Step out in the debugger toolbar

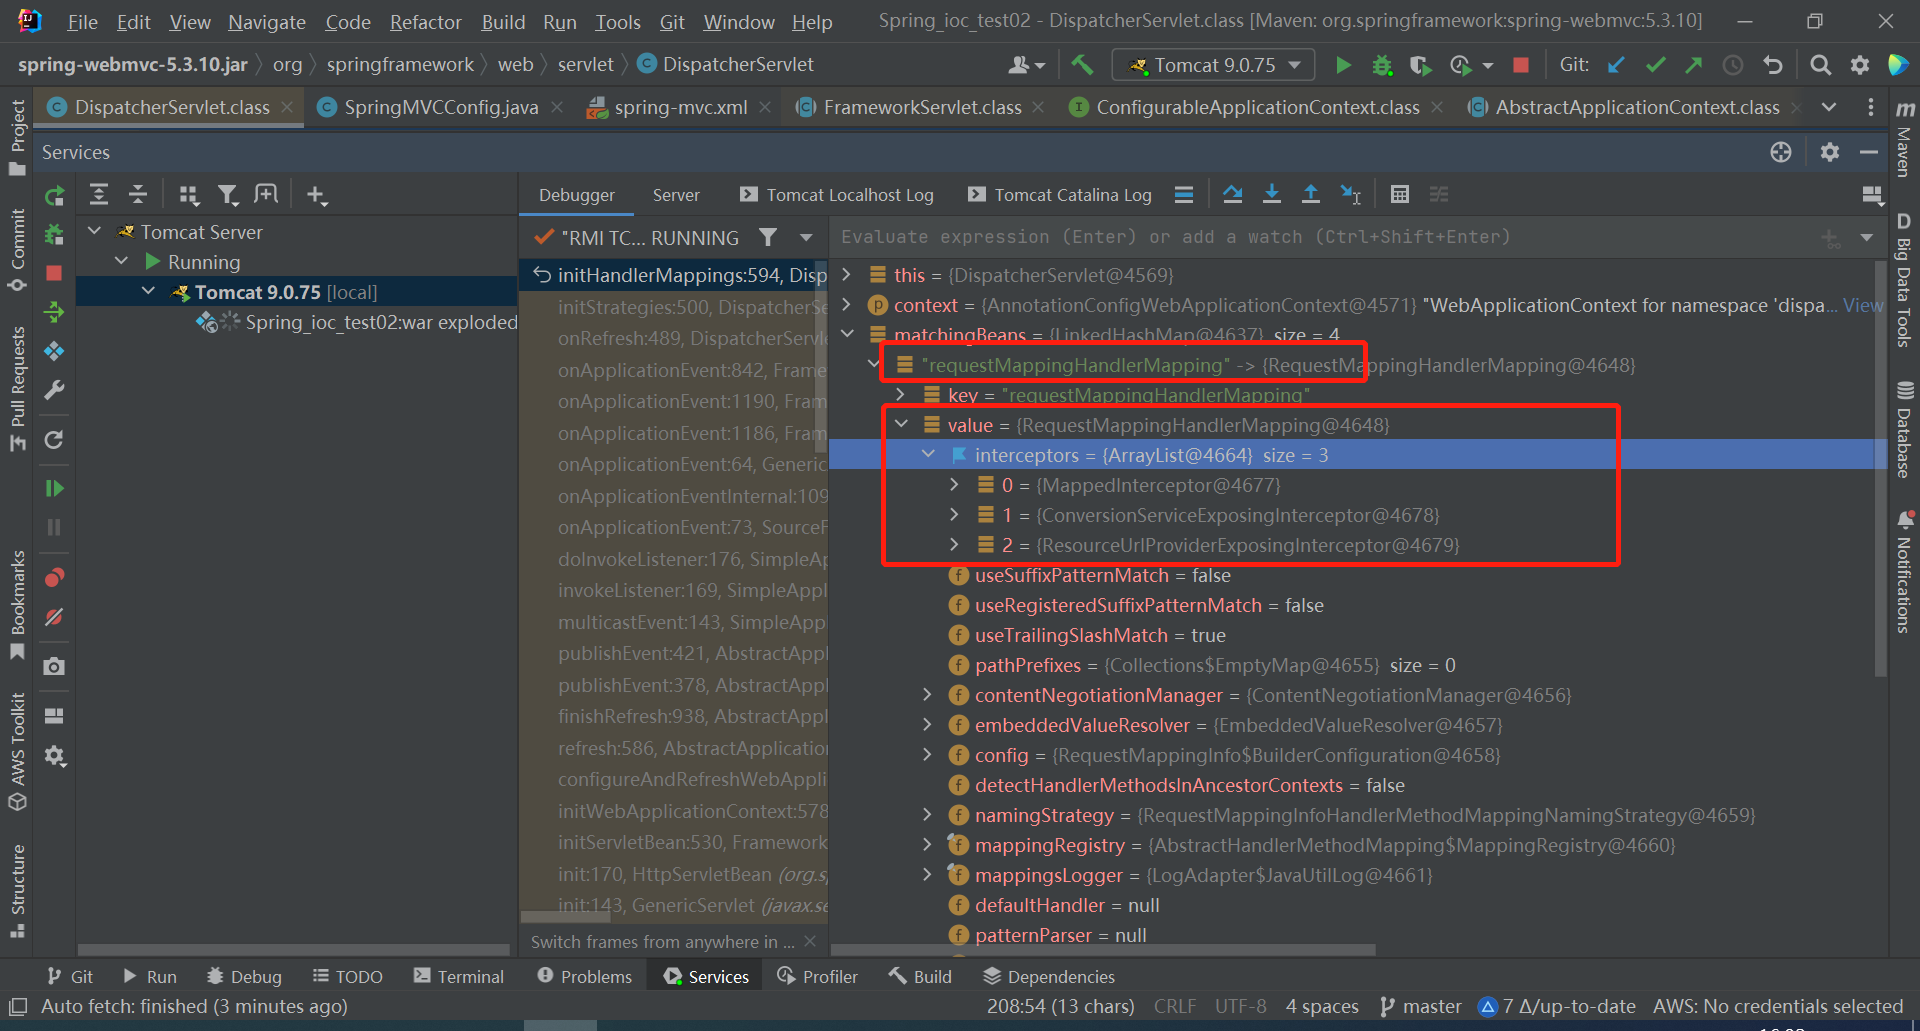tap(1311, 194)
